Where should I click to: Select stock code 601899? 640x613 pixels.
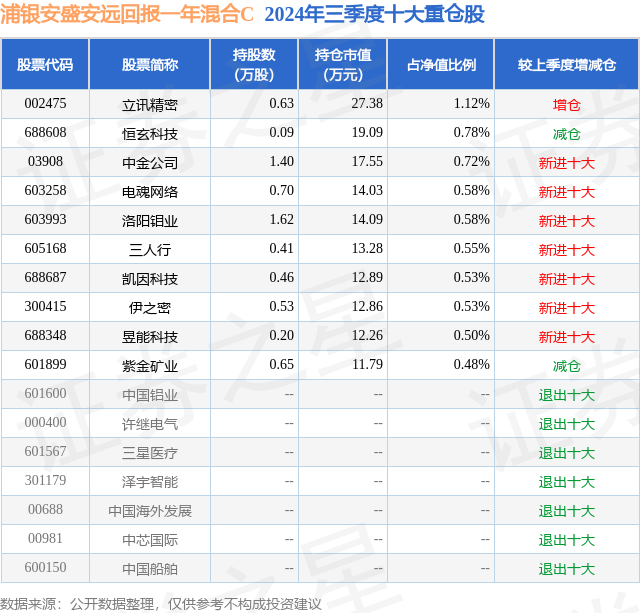click(x=45, y=364)
